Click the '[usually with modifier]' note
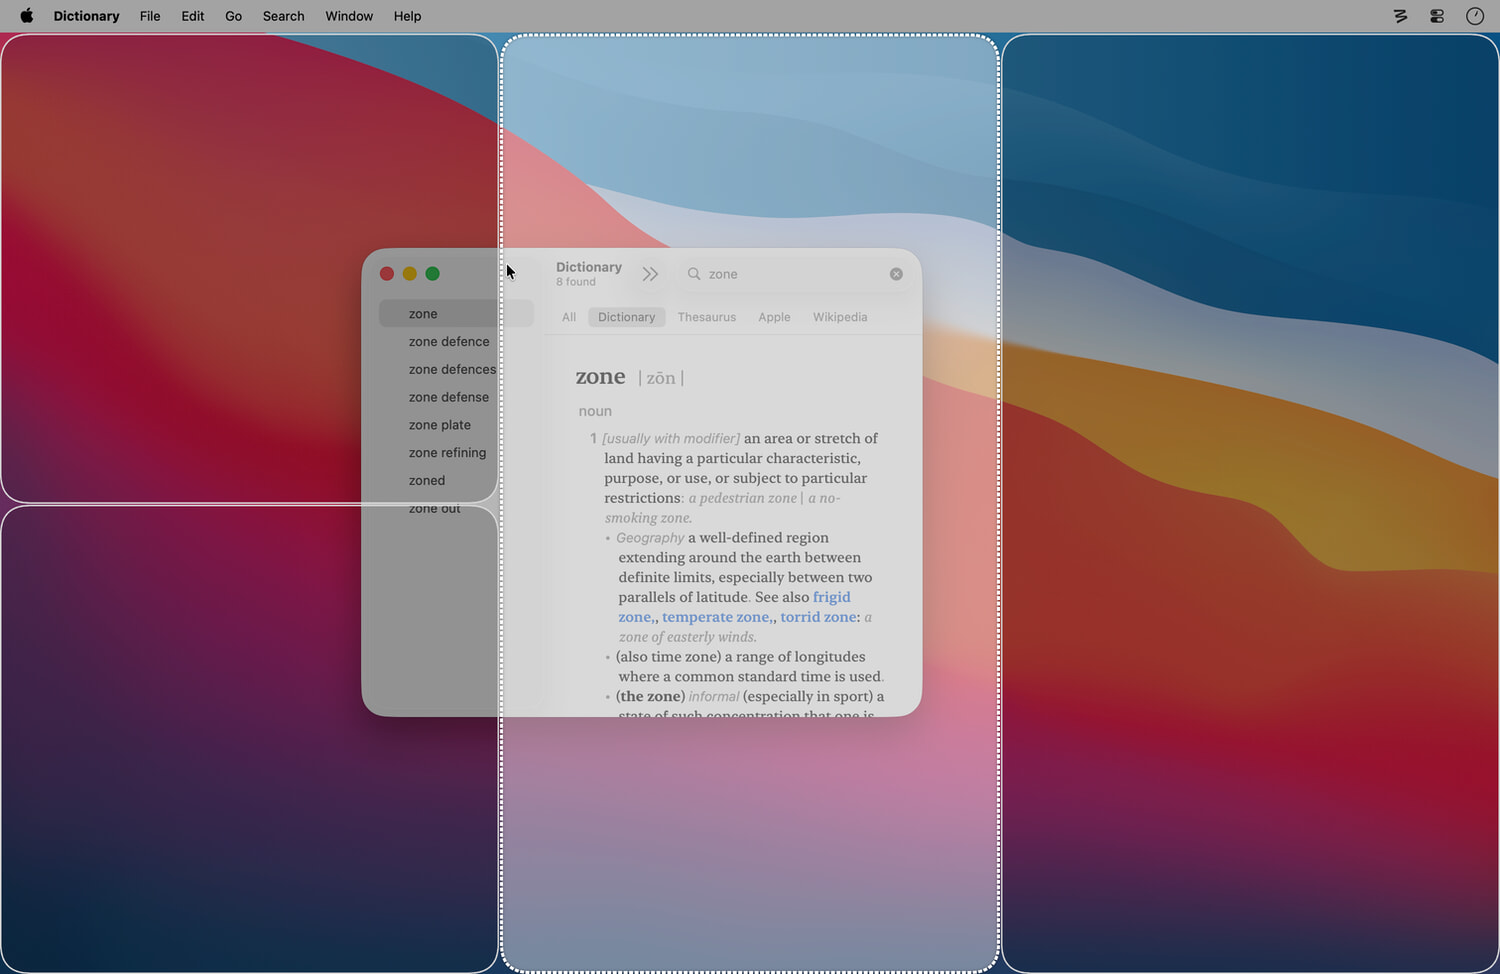Image resolution: width=1500 pixels, height=974 pixels. coord(671,439)
